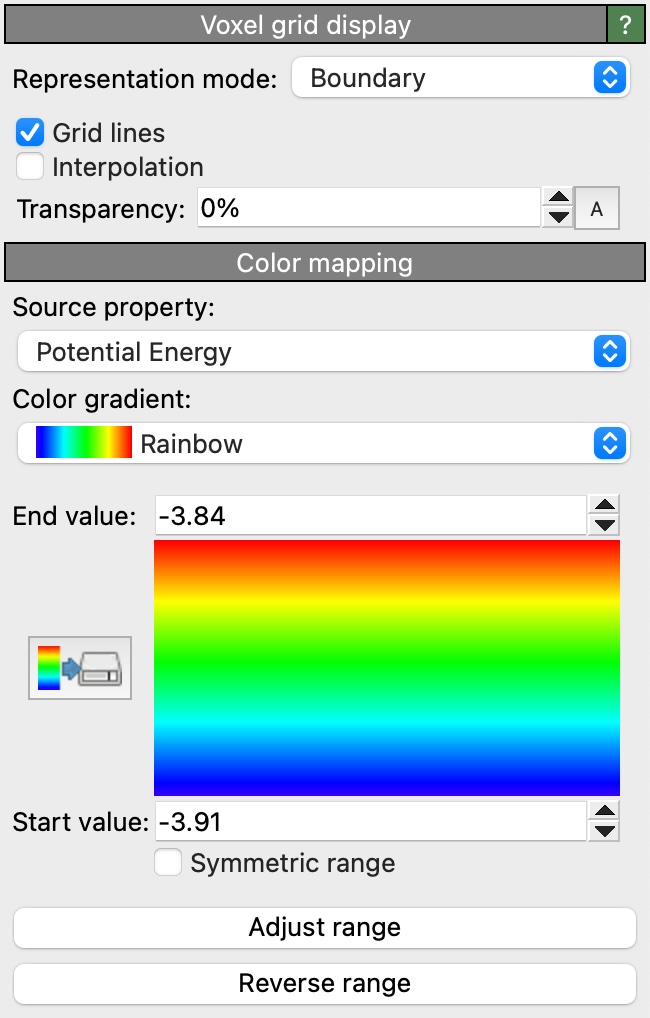Click the Transparency animate 'A' button

pos(597,209)
